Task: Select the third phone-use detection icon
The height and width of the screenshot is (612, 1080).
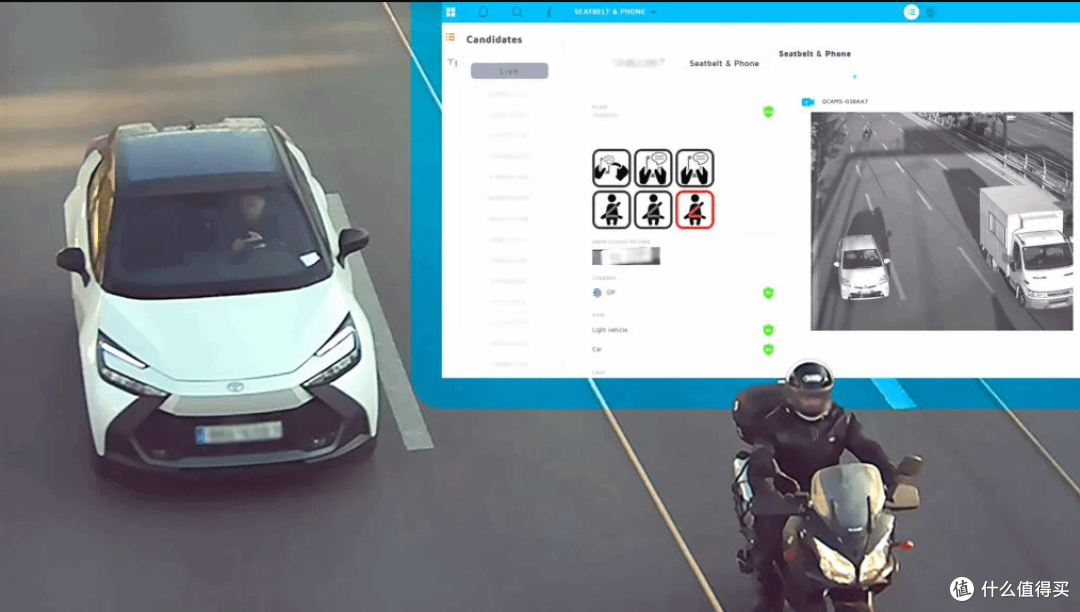Action: pos(694,168)
